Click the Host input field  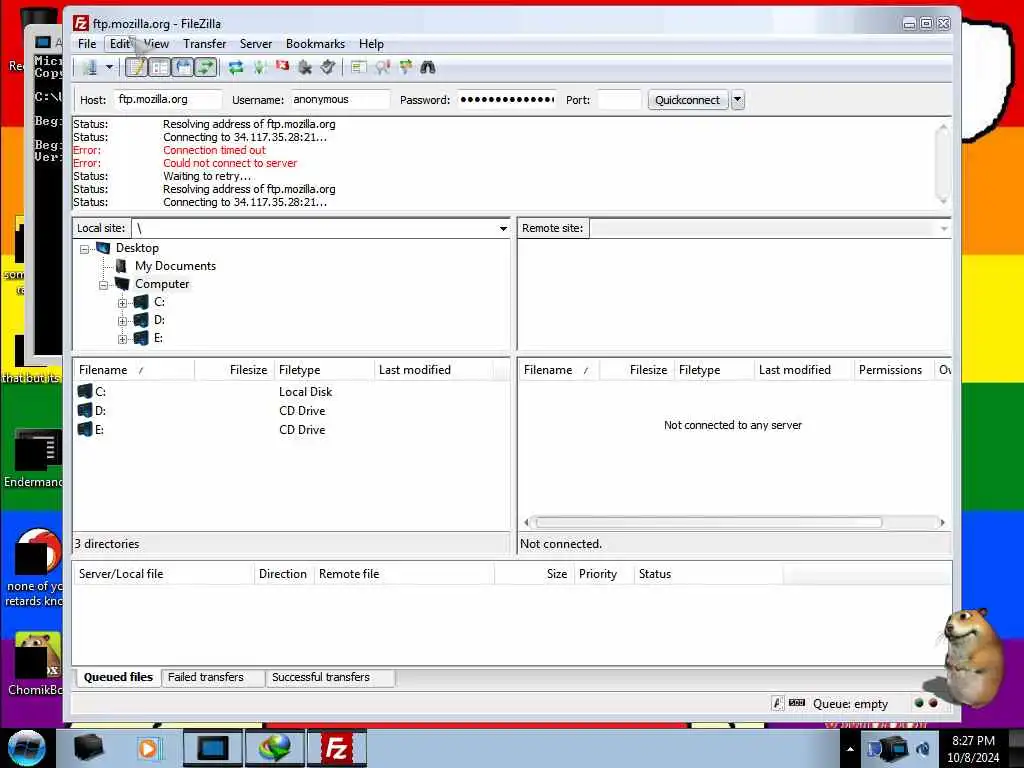167,99
